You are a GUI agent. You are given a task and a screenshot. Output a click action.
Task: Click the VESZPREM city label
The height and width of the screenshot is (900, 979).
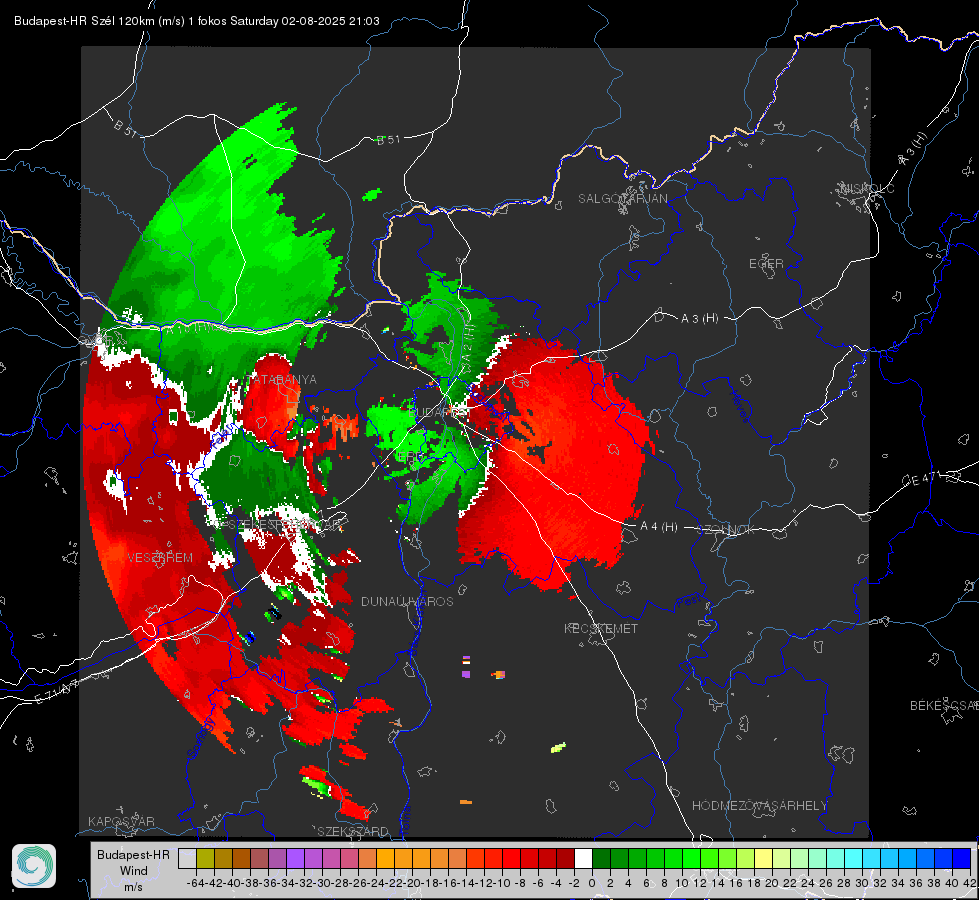[160, 558]
